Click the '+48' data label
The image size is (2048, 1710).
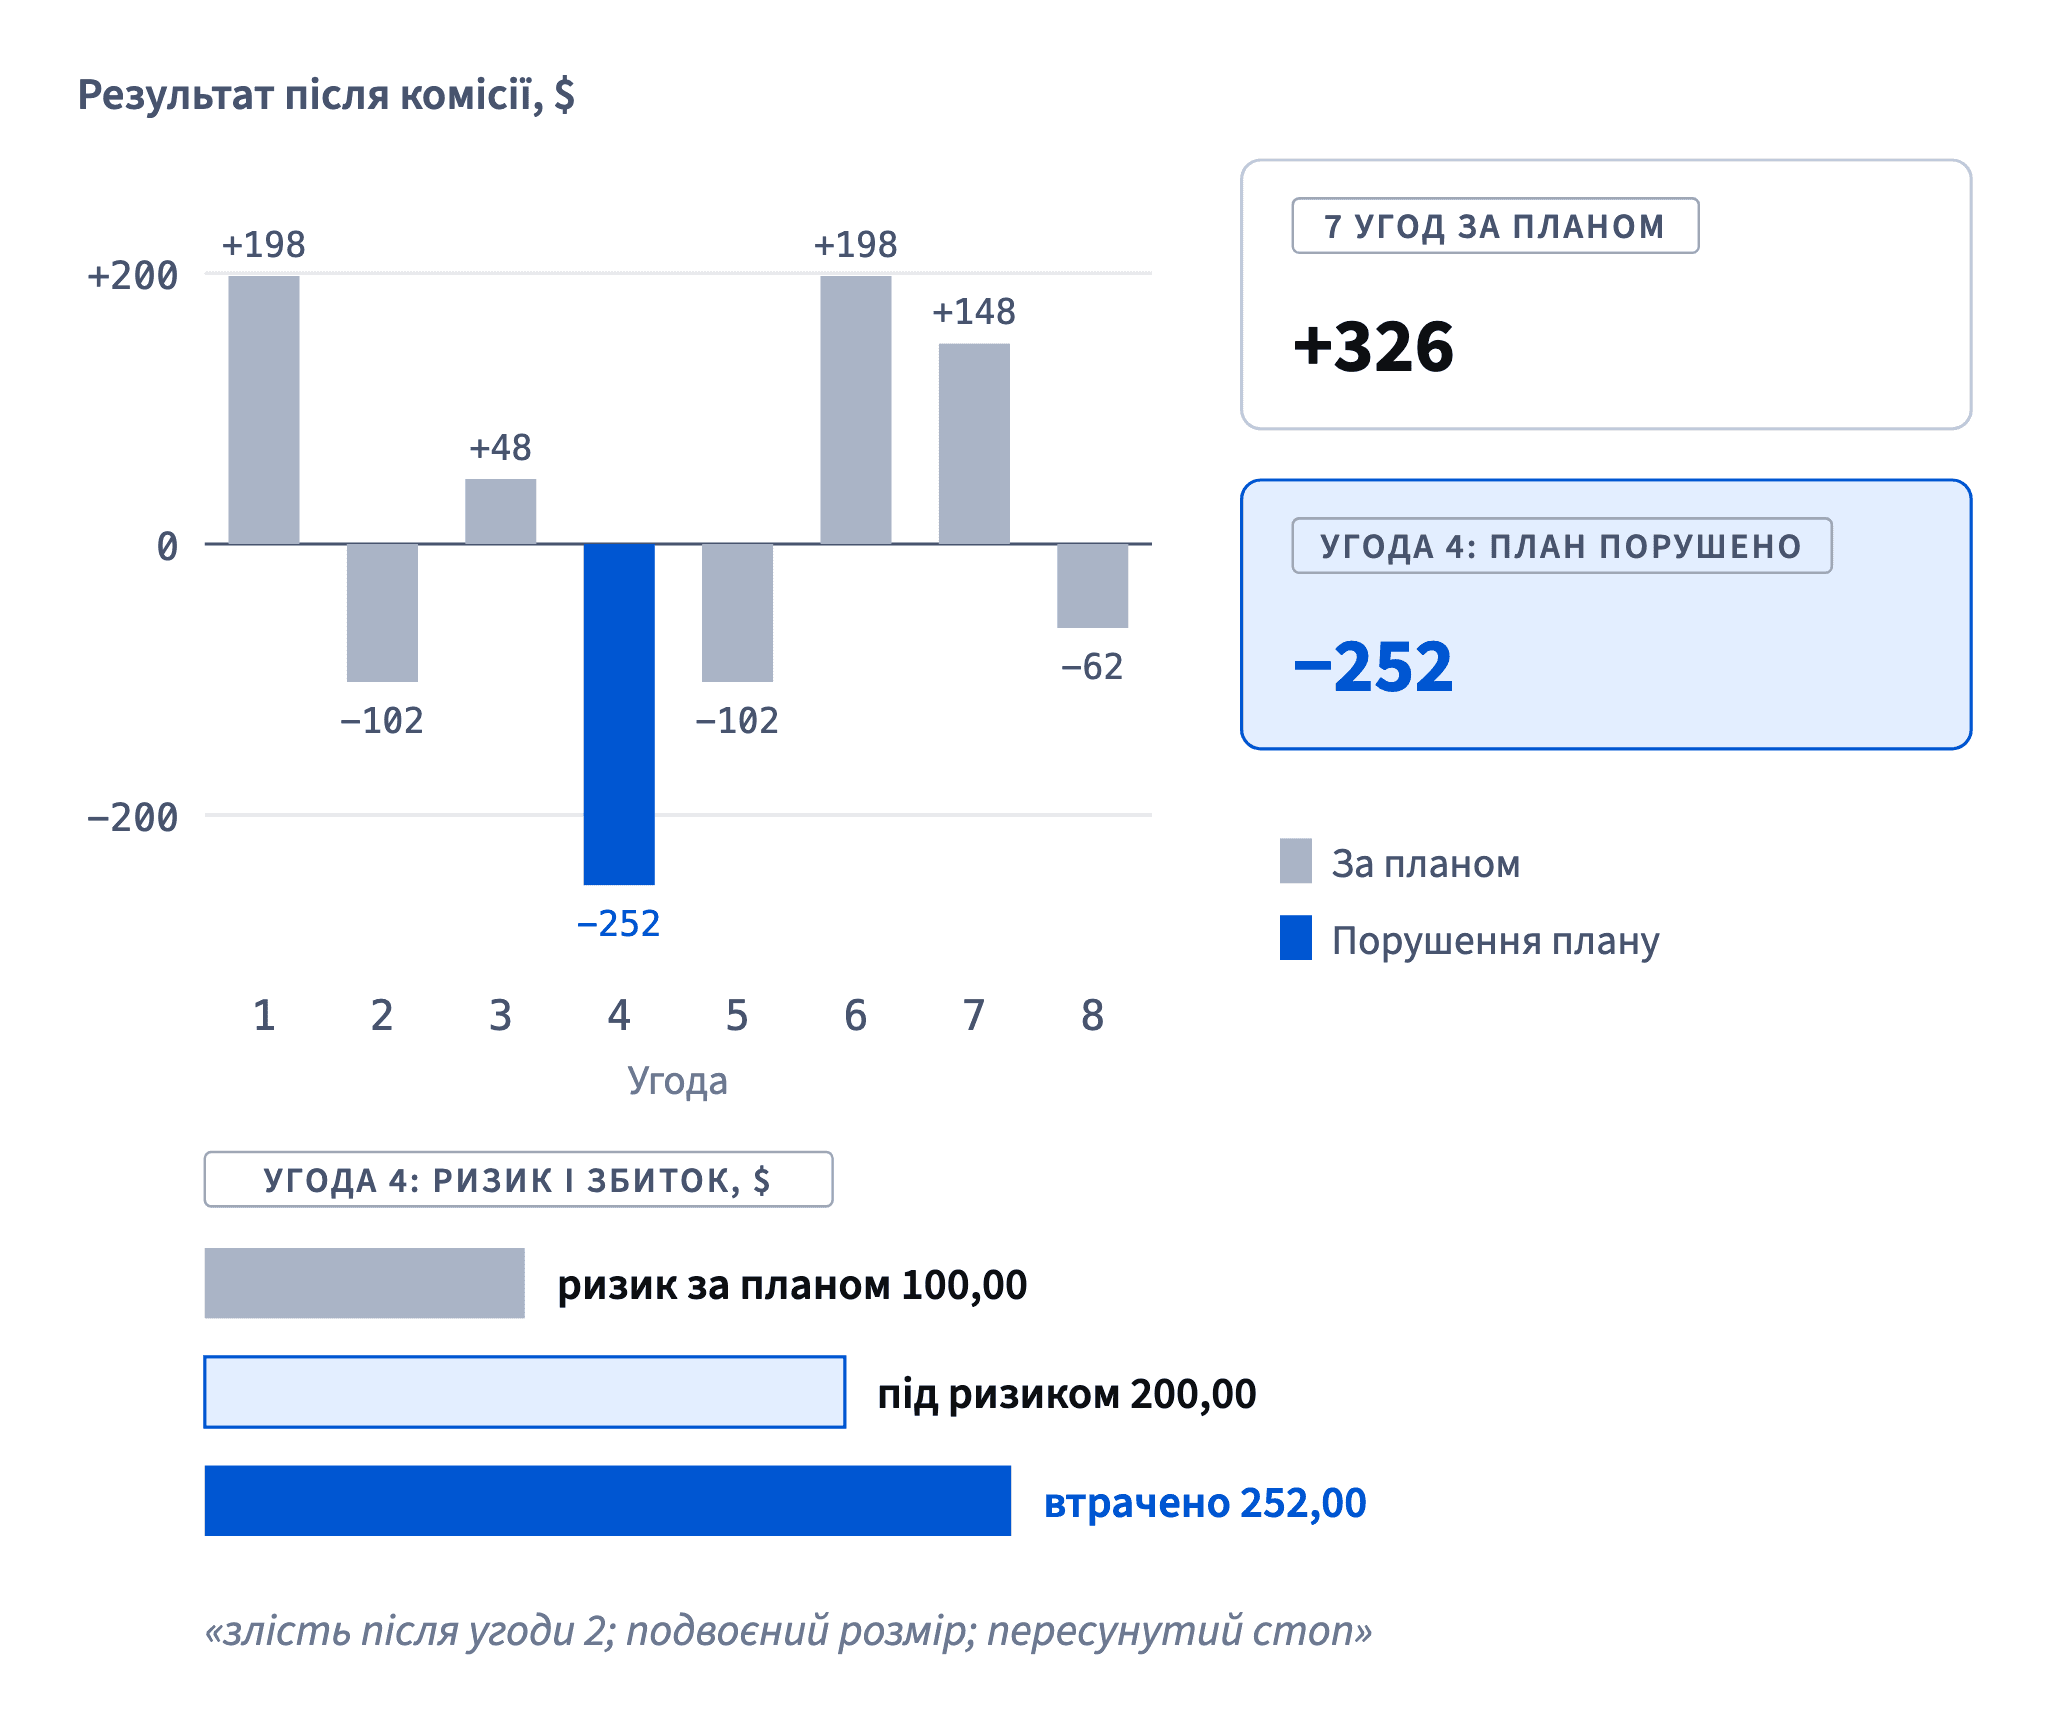coord(501,447)
